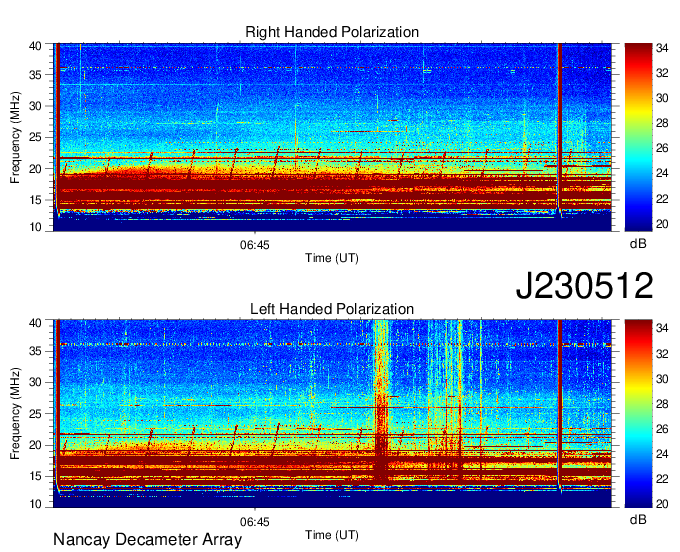Click the 10 MHz tick label on top plot
The image size is (680, 552).
click(36, 227)
